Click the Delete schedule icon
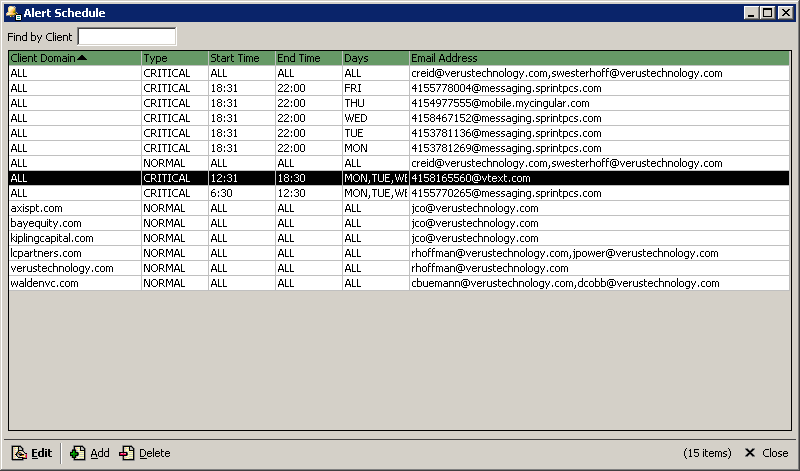Image resolution: width=800 pixels, height=471 pixels. [127, 453]
